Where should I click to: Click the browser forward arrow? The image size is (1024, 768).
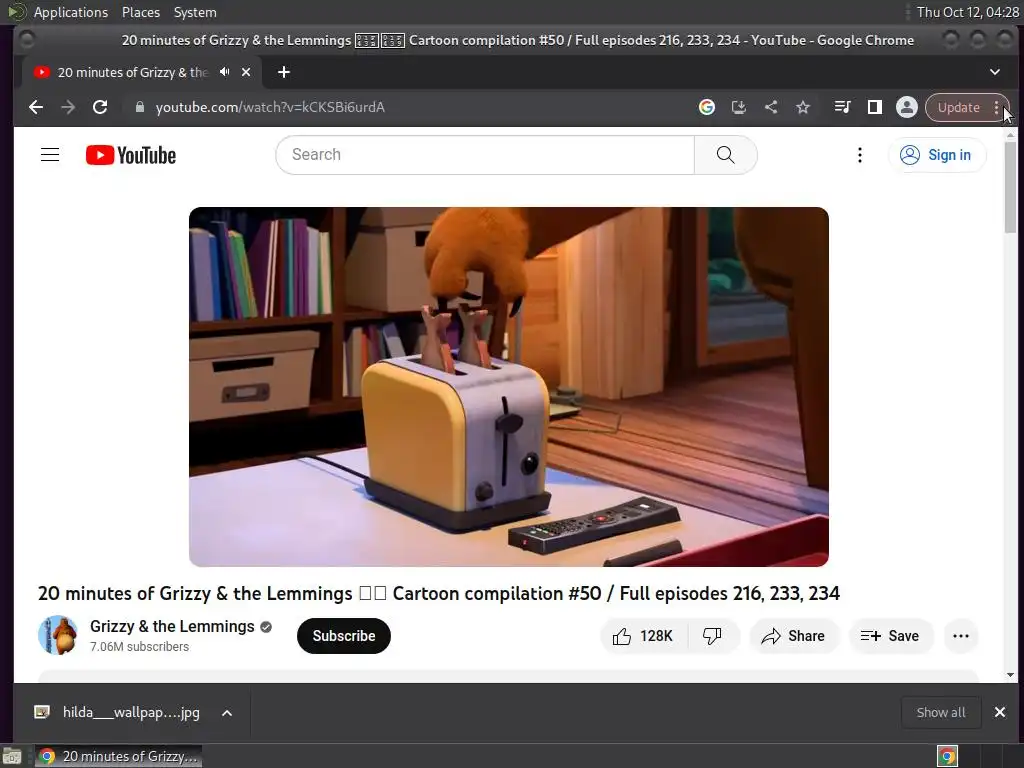coord(68,107)
